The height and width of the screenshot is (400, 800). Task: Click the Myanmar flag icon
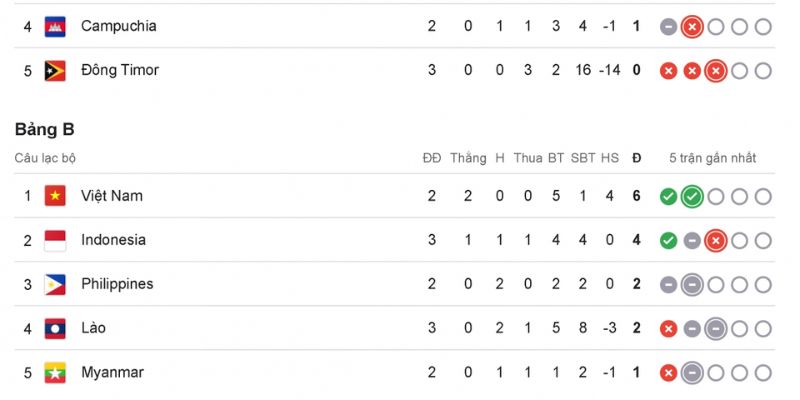click(55, 372)
